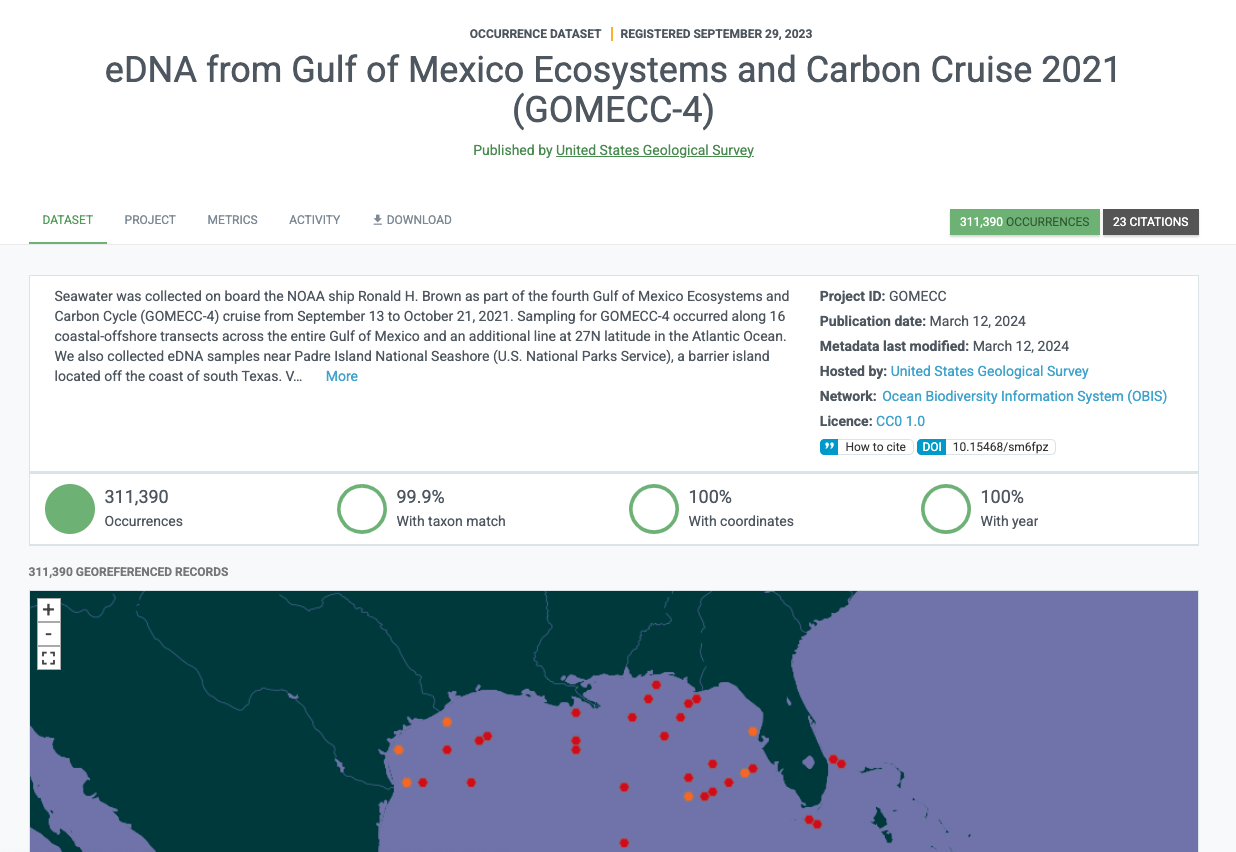
Task: Click the download arrow icon beside DOWNLOAD
Action: pyautogui.click(x=378, y=219)
